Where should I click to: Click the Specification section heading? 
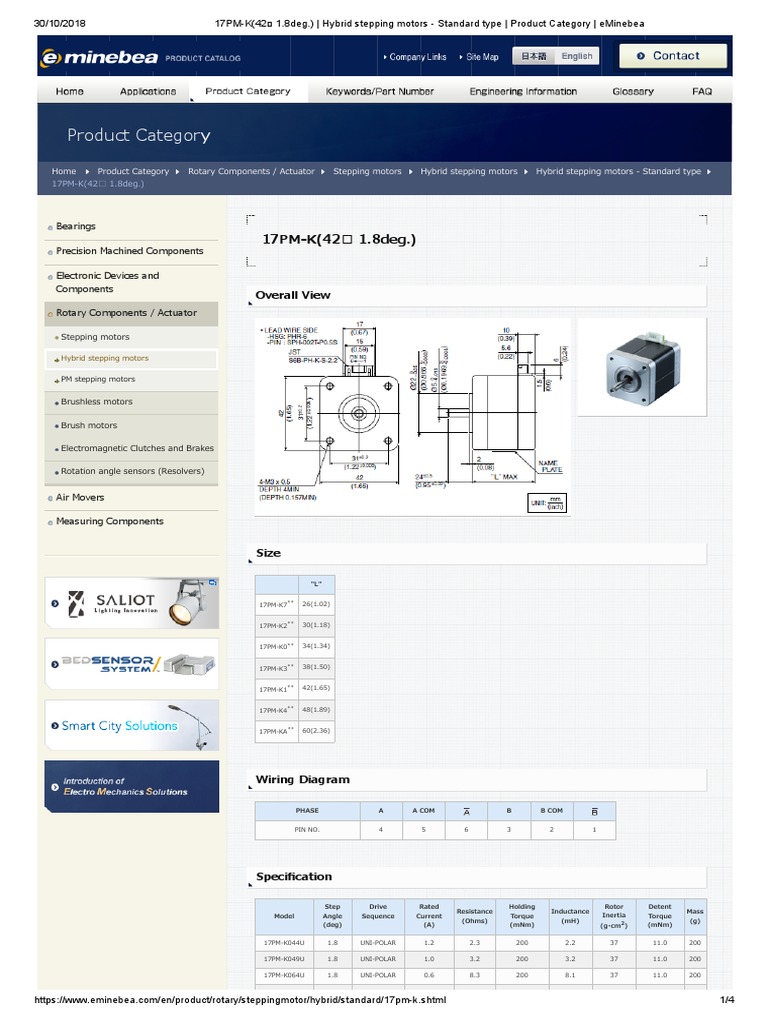click(294, 876)
